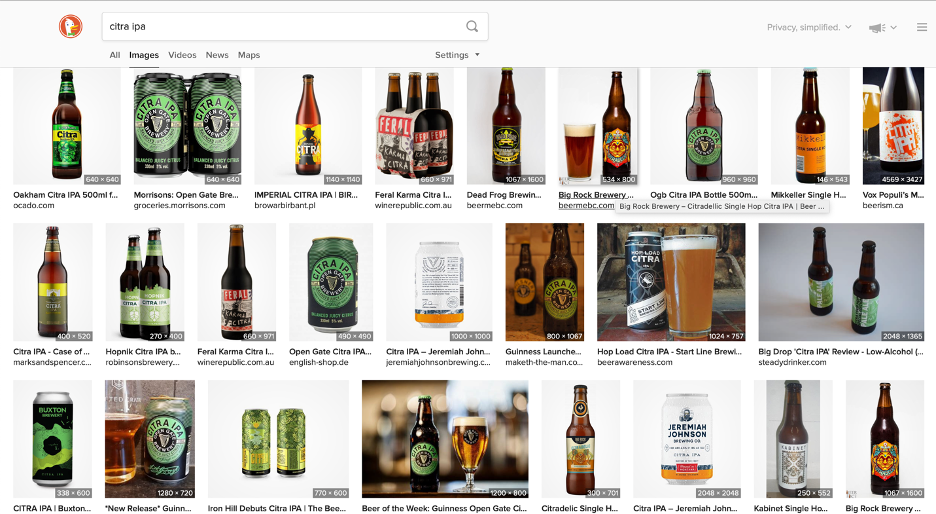Open the Feral Karma Citra four-pack image

[414, 126]
